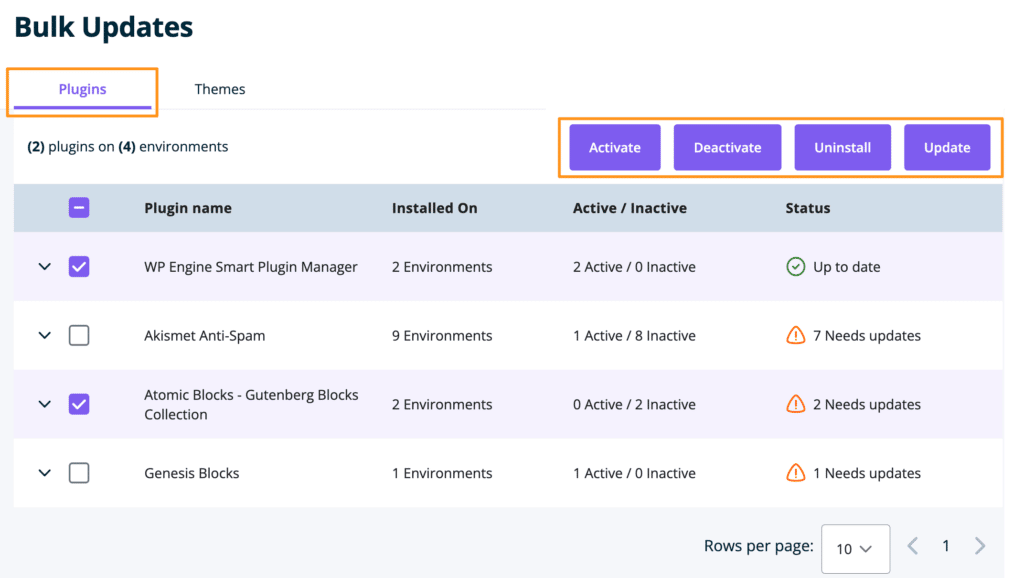Click the Activate button
1024x578 pixels.
tap(614, 147)
